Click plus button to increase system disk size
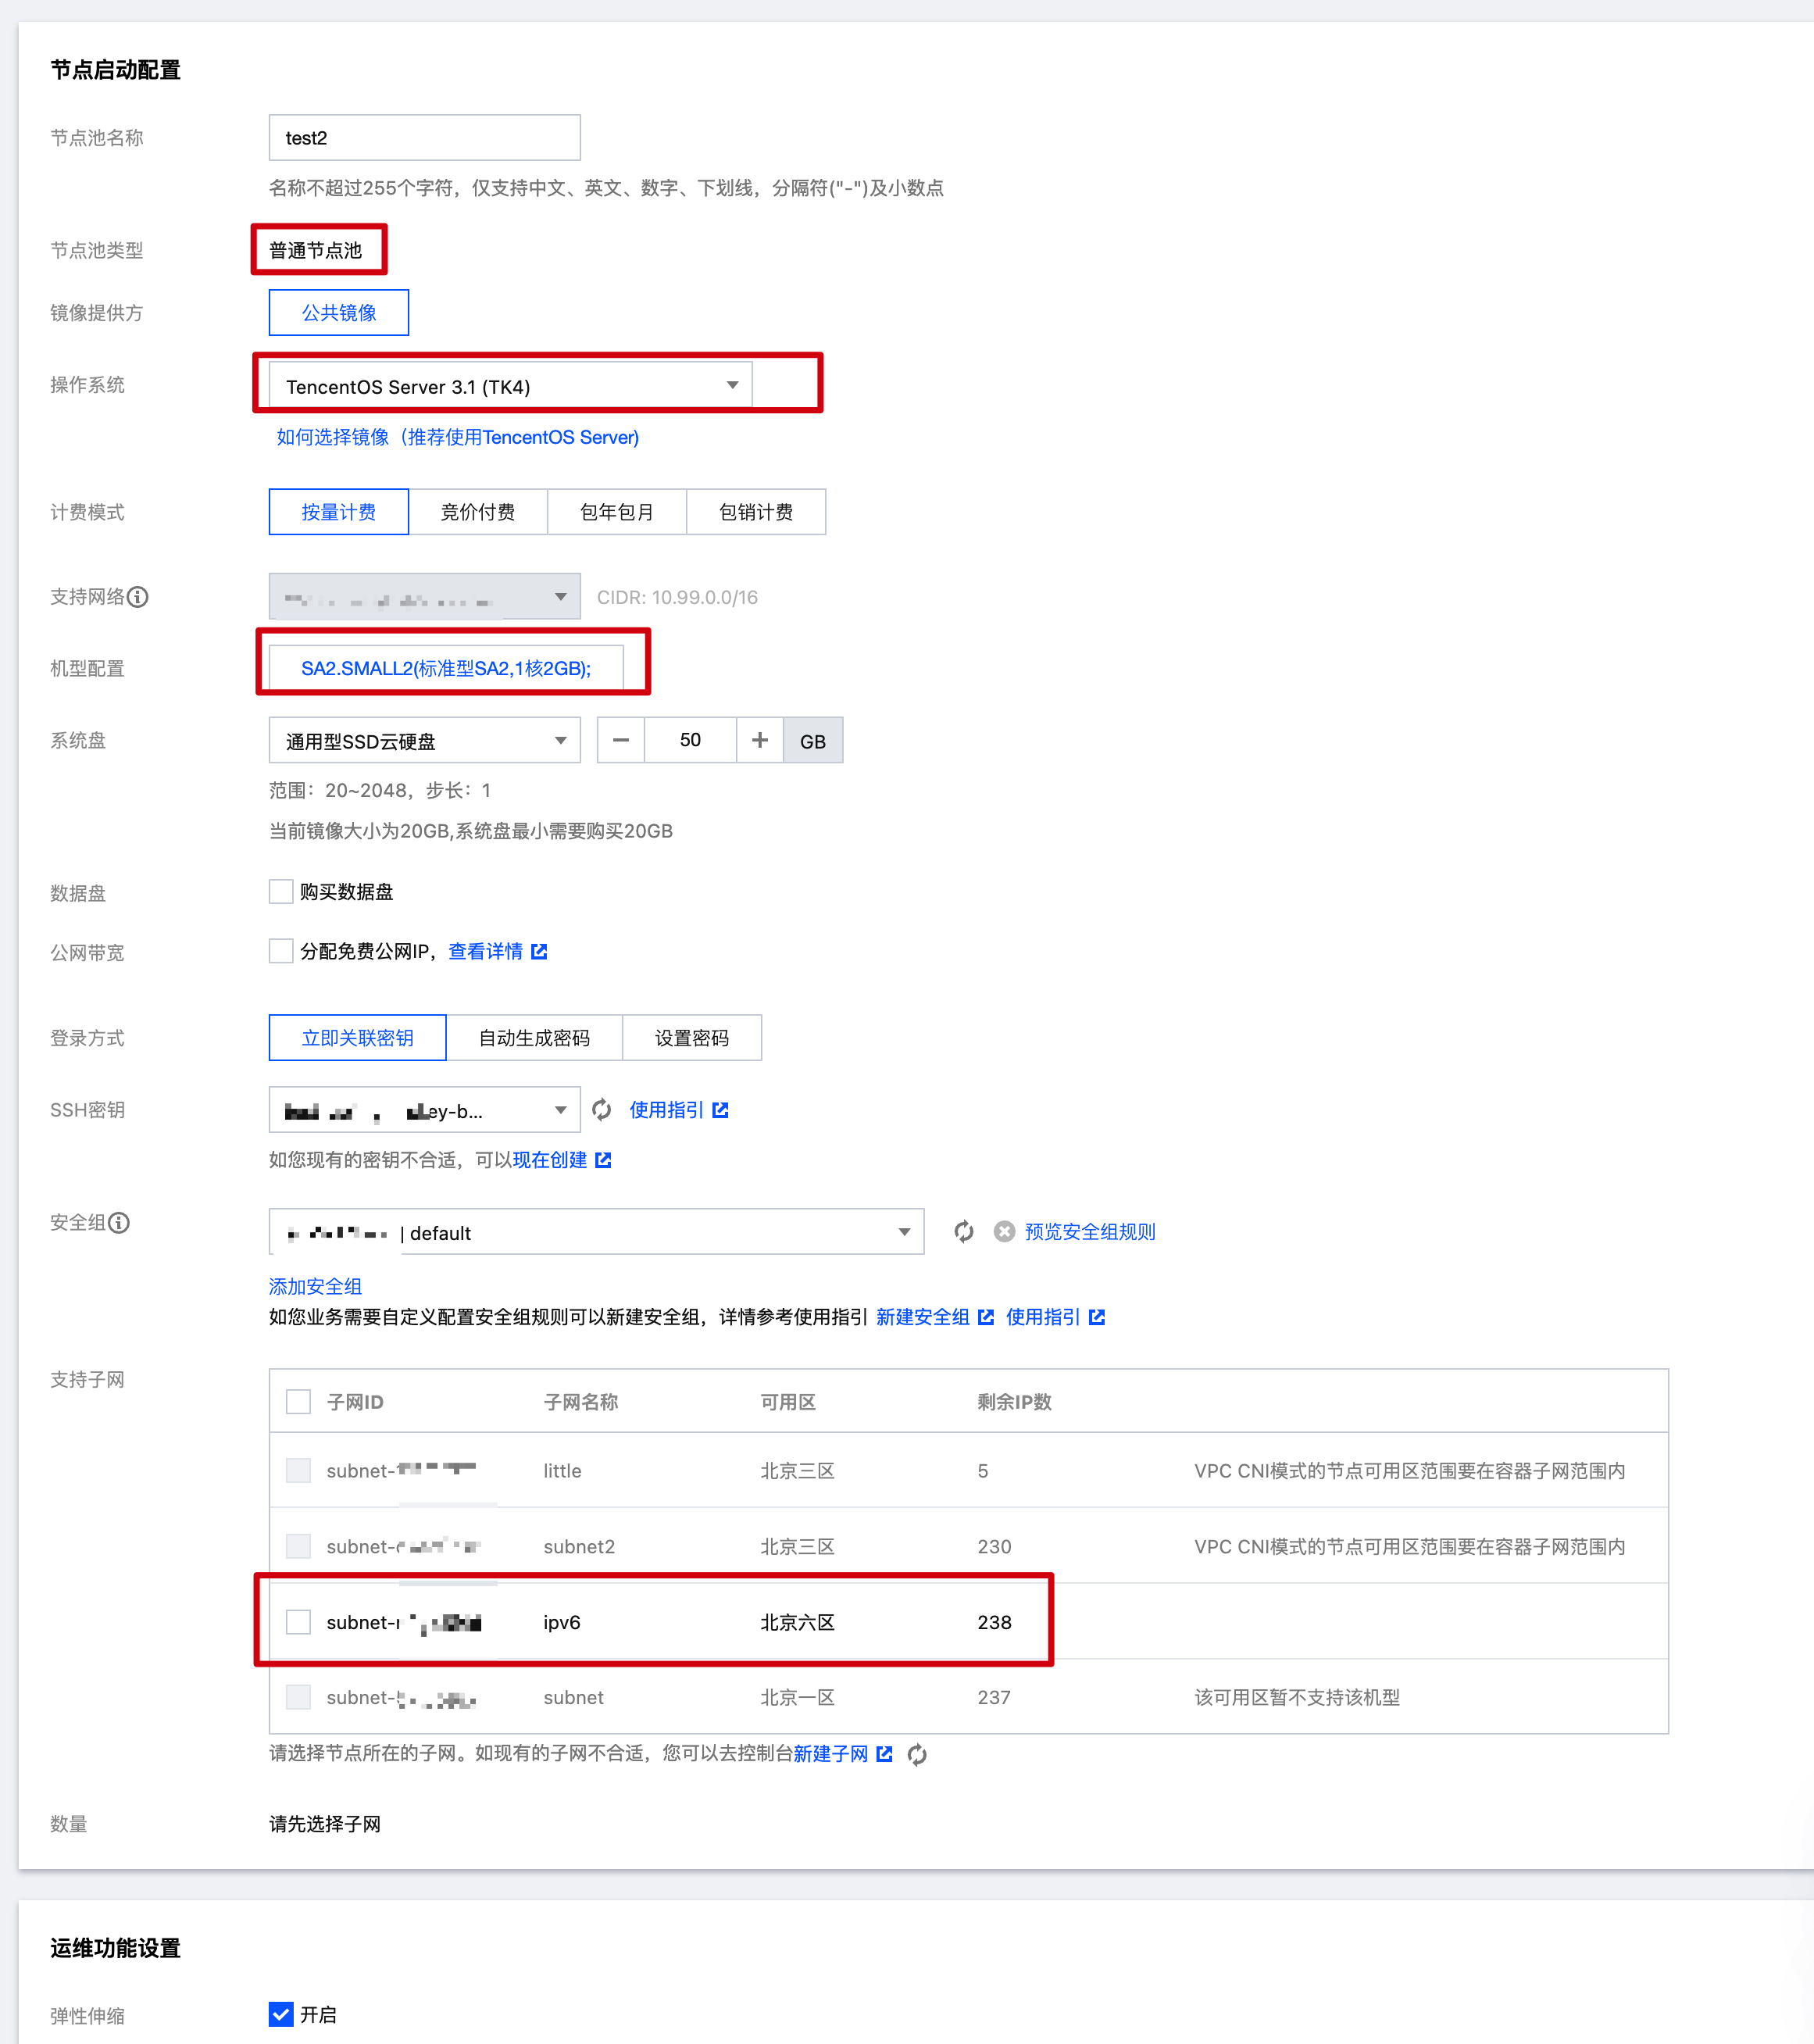 tap(760, 740)
